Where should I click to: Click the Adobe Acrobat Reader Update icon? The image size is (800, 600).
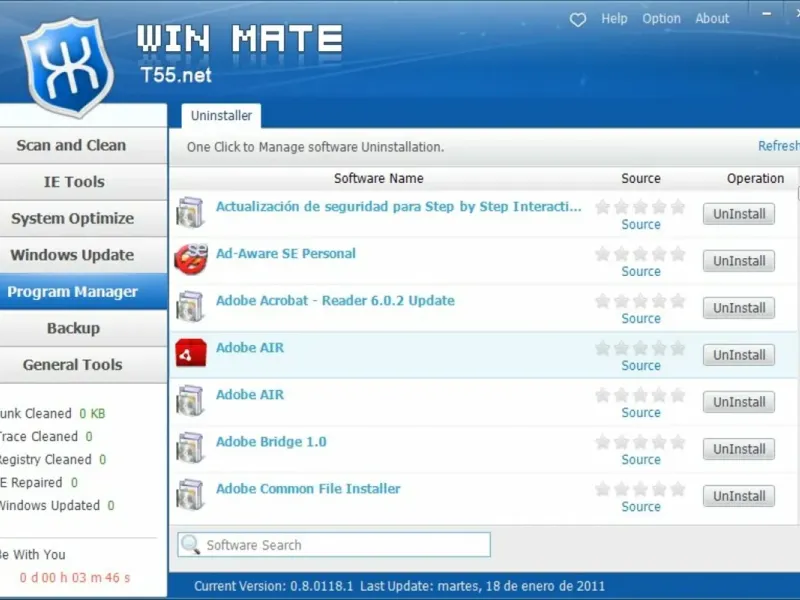[190, 307]
